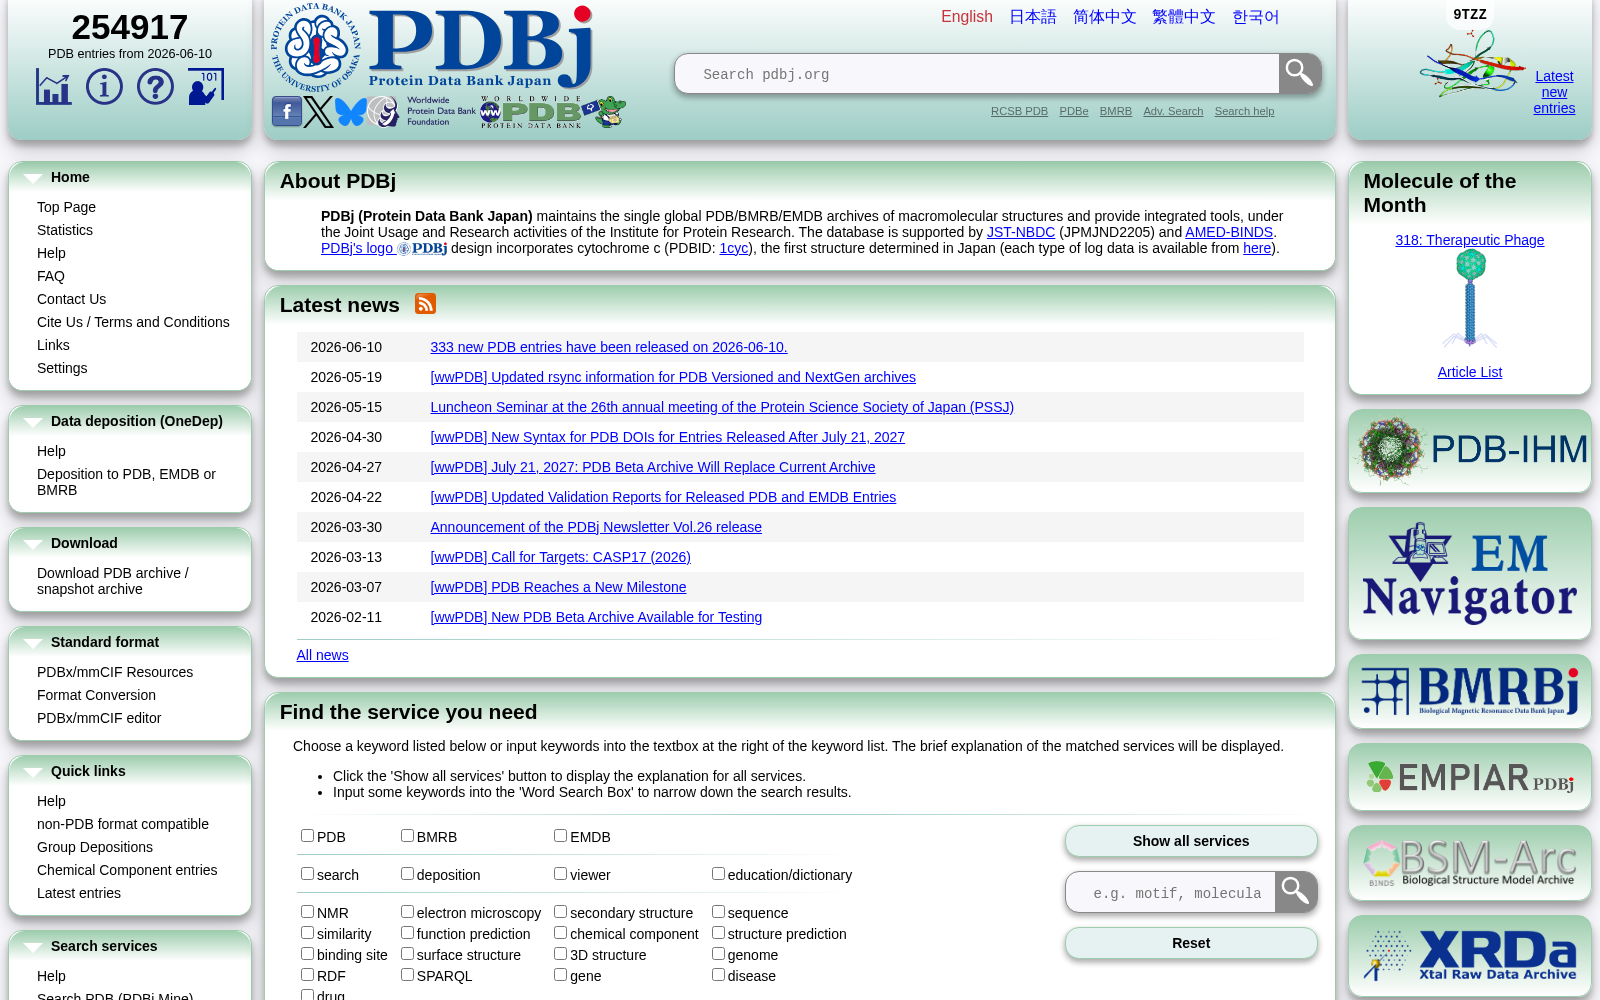Click the crocodile mascot icon
The width and height of the screenshot is (1600, 1000).
pyautogui.click(x=604, y=111)
